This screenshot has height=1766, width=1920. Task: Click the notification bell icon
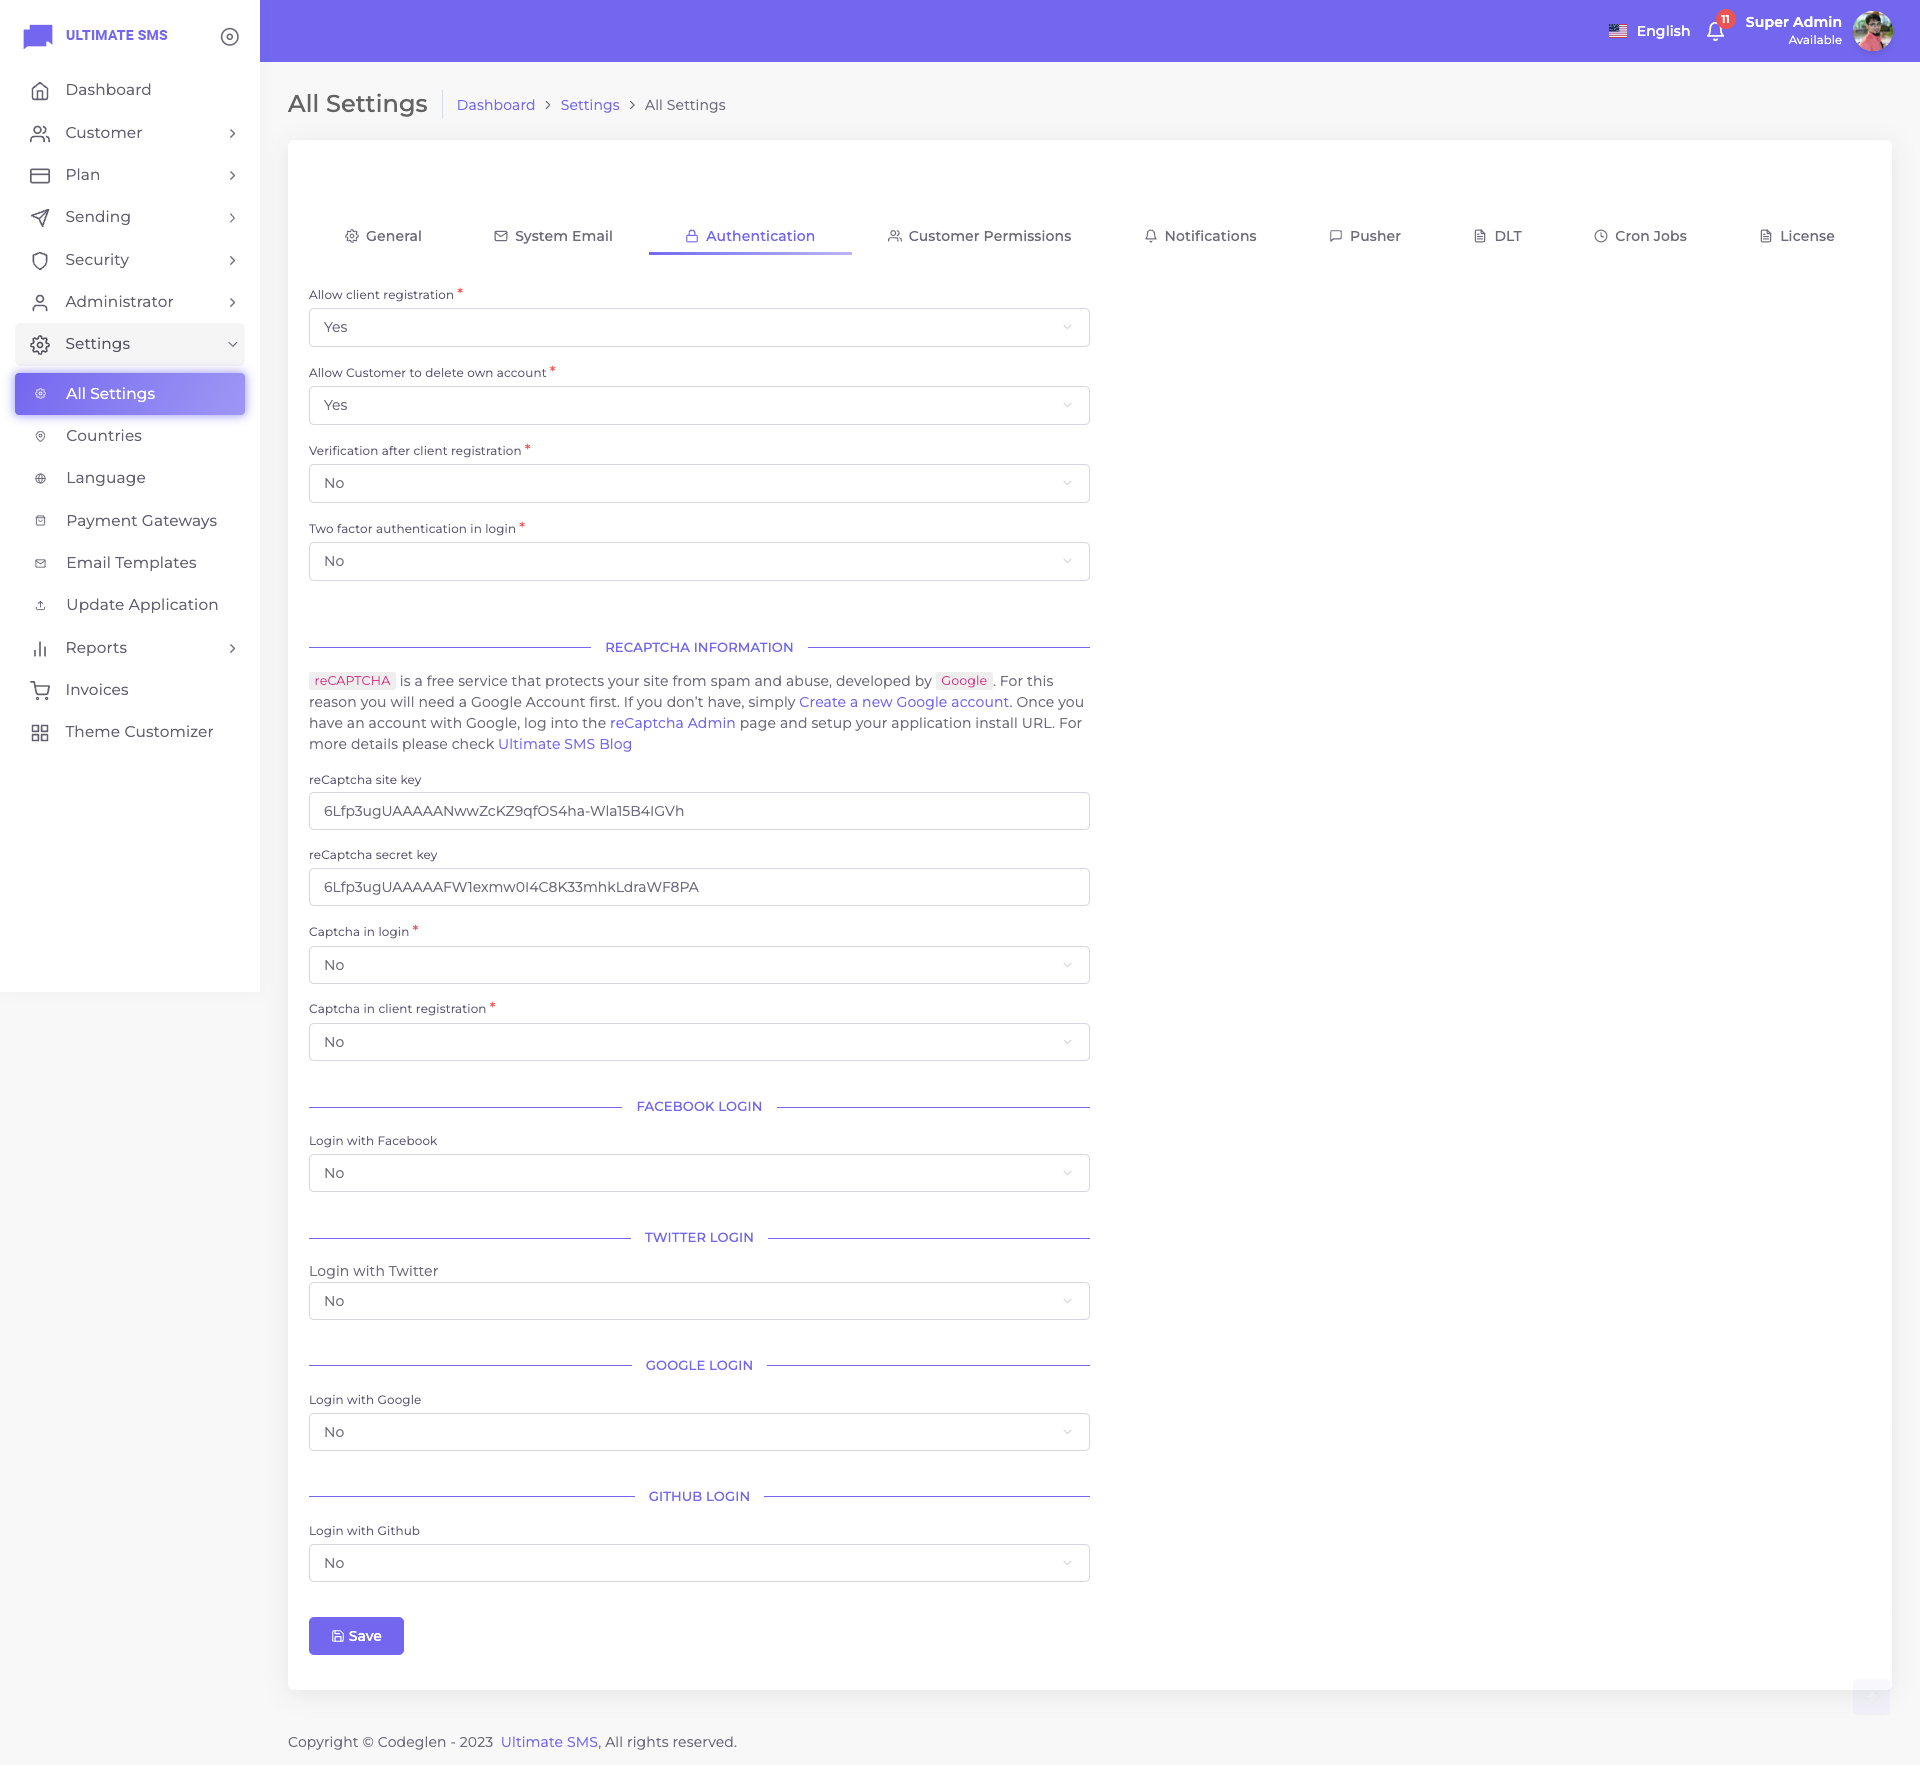pyautogui.click(x=1715, y=31)
